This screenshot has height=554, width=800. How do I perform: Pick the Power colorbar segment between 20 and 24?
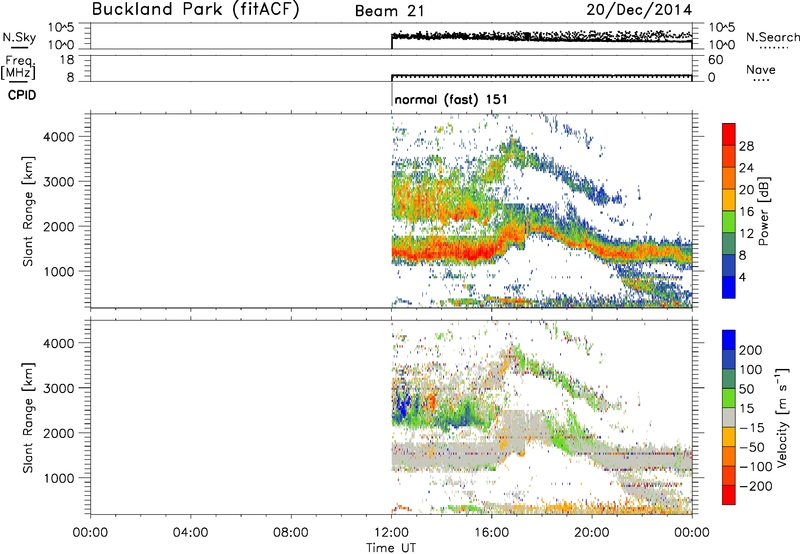[x=729, y=178]
